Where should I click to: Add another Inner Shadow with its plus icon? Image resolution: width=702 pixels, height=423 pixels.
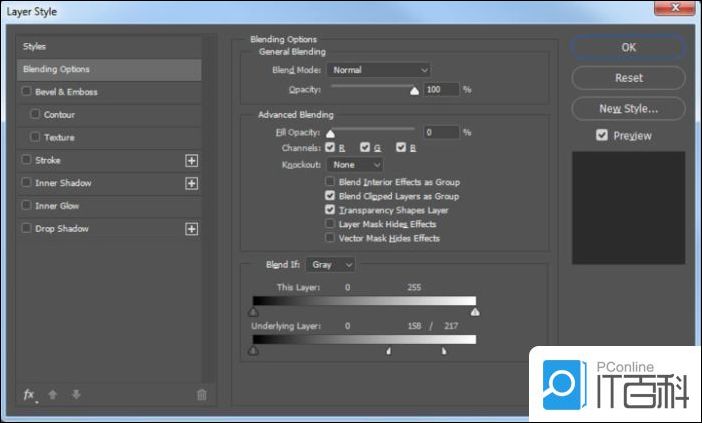pos(192,184)
